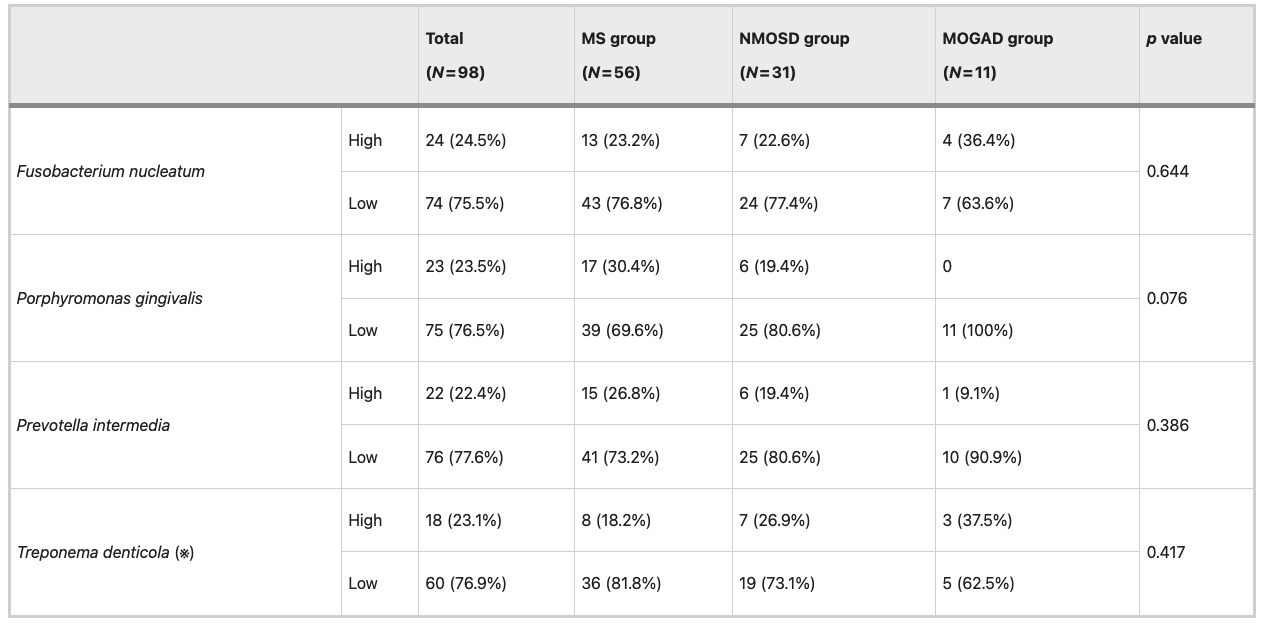Image resolution: width=1264 pixels, height=625 pixels.
Task: Select the 17 (30.4%) MS group cell
Action: [x=621, y=266]
